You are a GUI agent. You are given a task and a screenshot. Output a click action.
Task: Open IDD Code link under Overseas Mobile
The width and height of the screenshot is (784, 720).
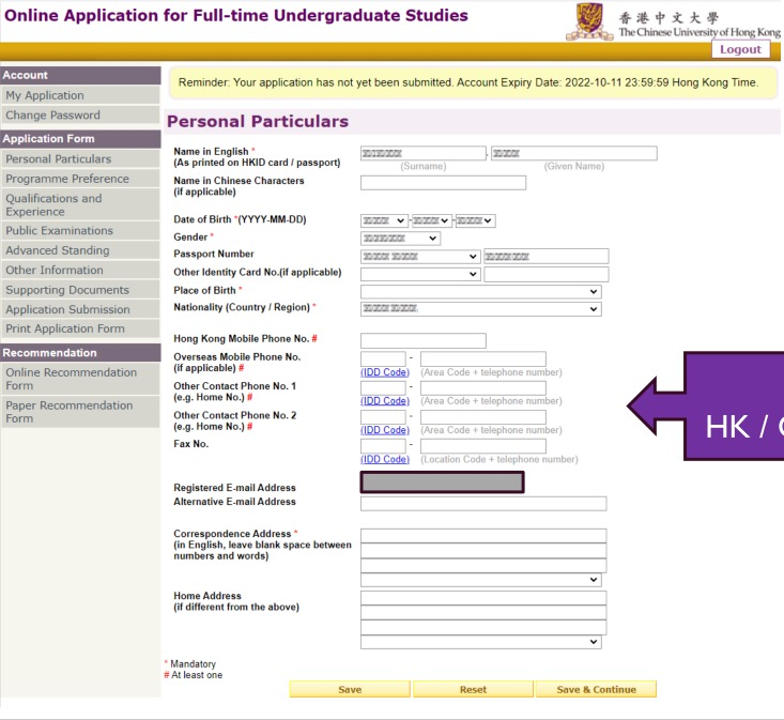click(x=385, y=372)
